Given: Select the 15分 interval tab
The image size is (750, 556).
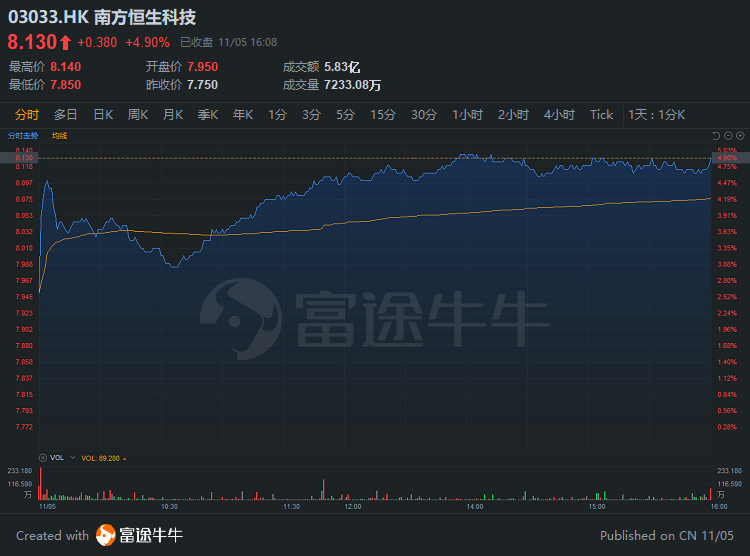Looking at the screenshot, I should (x=383, y=115).
